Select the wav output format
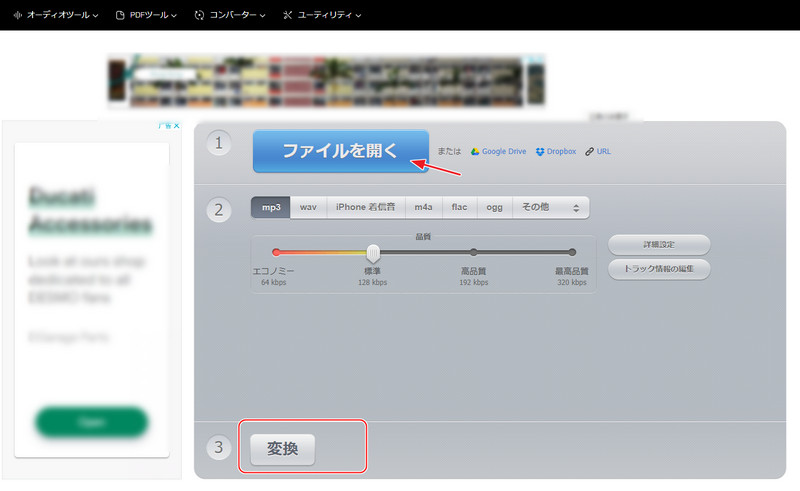The width and height of the screenshot is (800, 491). pyautogui.click(x=308, y=207)
